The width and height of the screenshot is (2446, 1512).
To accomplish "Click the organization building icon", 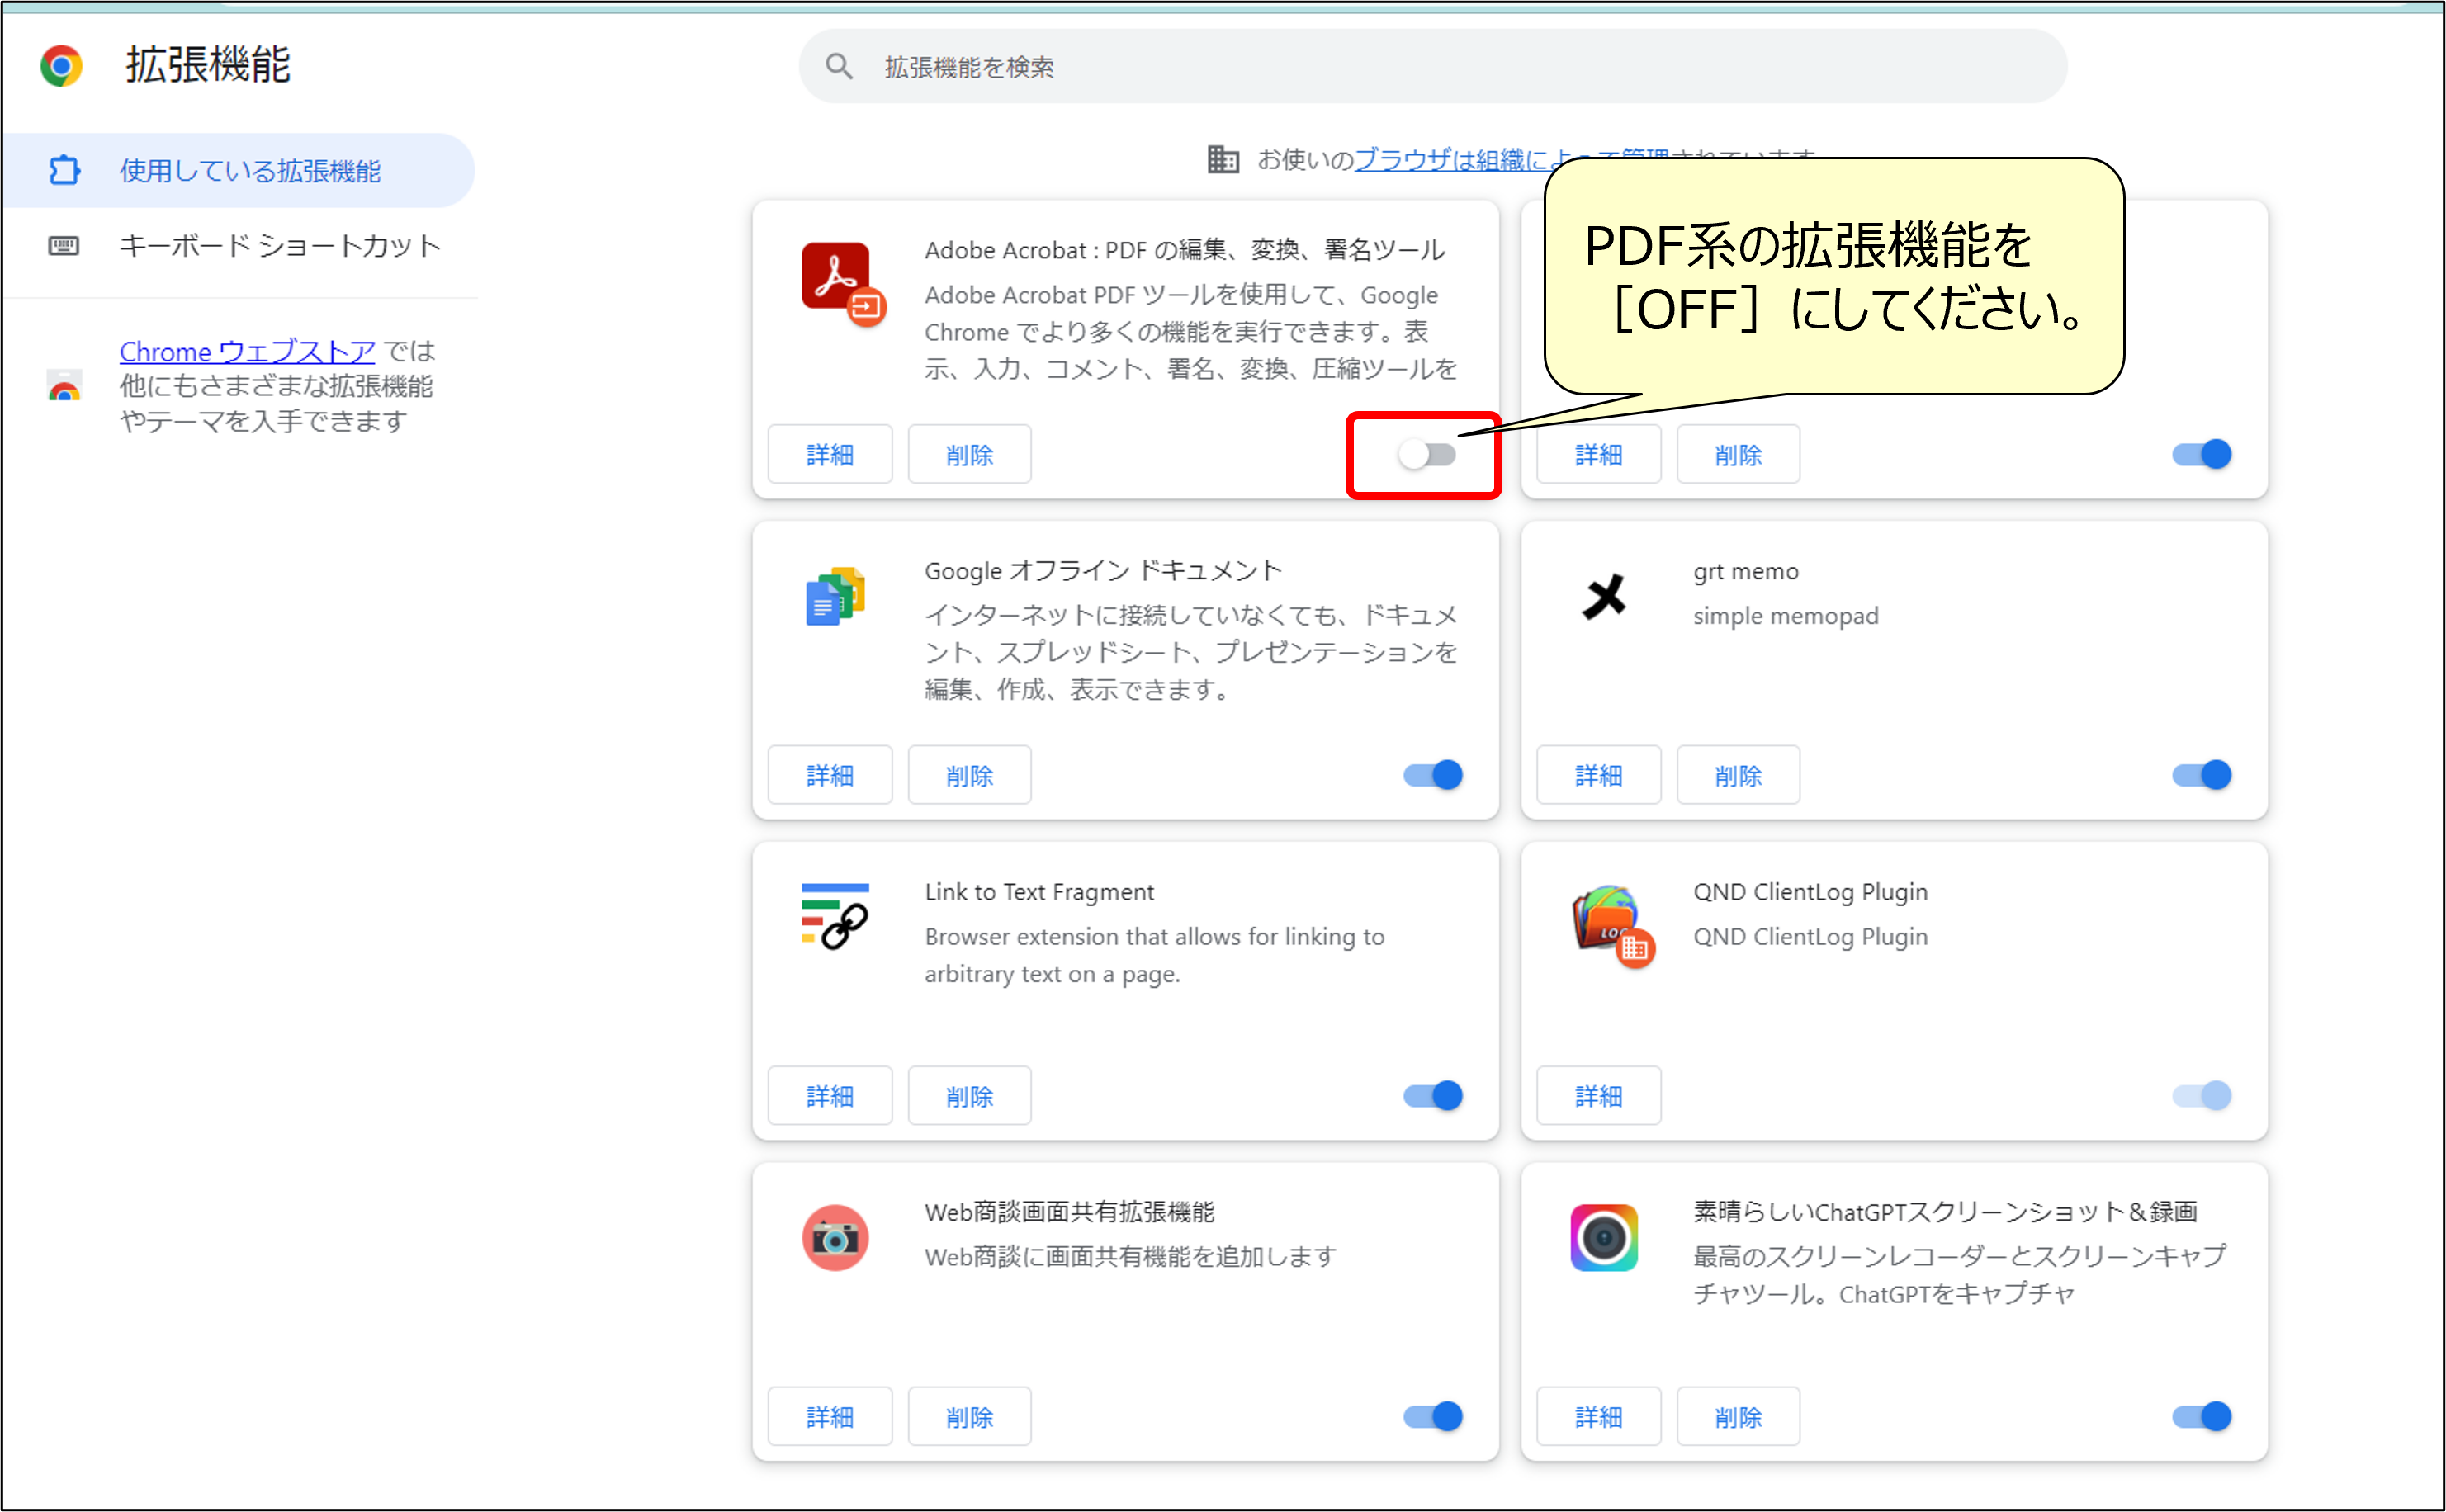I will (1222, 160).
